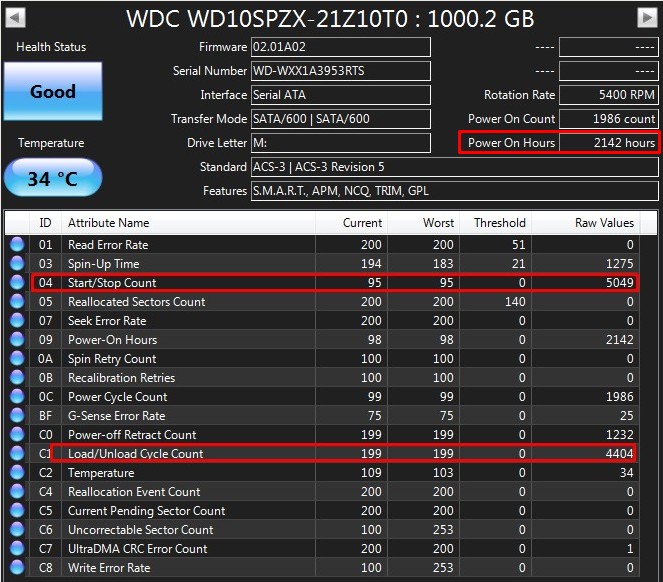Image resolution: width=663 pixels, height=582 pixels.
Task: Click status icon of C2 Temperature row
Action: point(17,472)
